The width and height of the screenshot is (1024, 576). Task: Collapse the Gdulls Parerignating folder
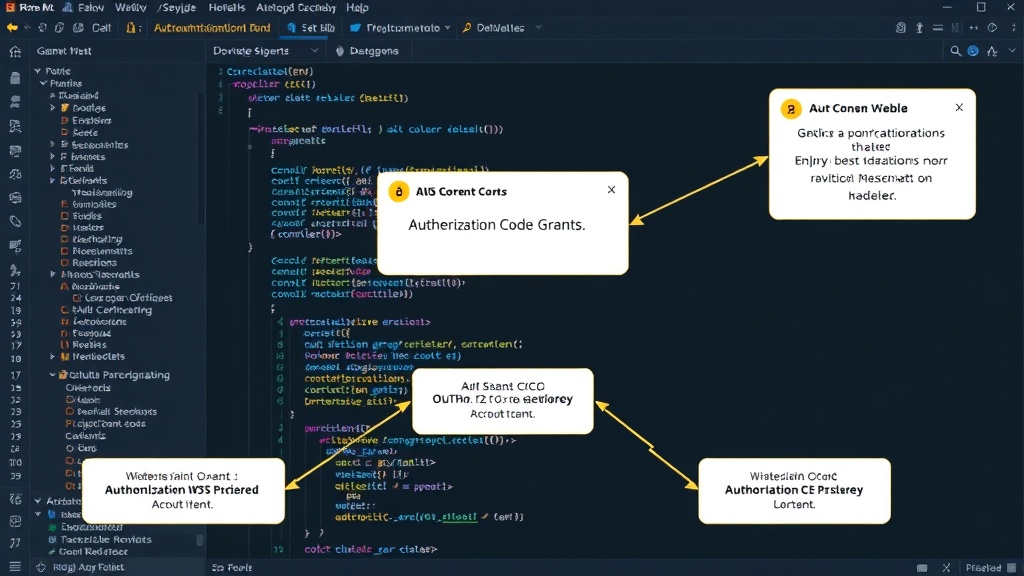point(53,375)
